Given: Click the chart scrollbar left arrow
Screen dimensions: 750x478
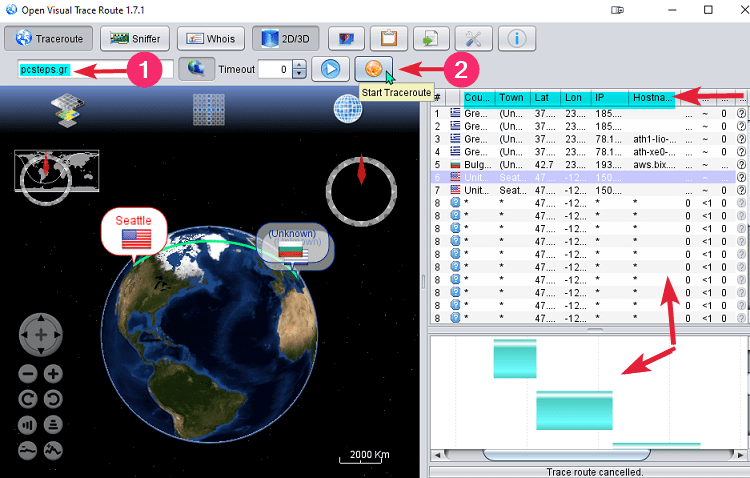Looking at the screenshot, I should point(437,455).
